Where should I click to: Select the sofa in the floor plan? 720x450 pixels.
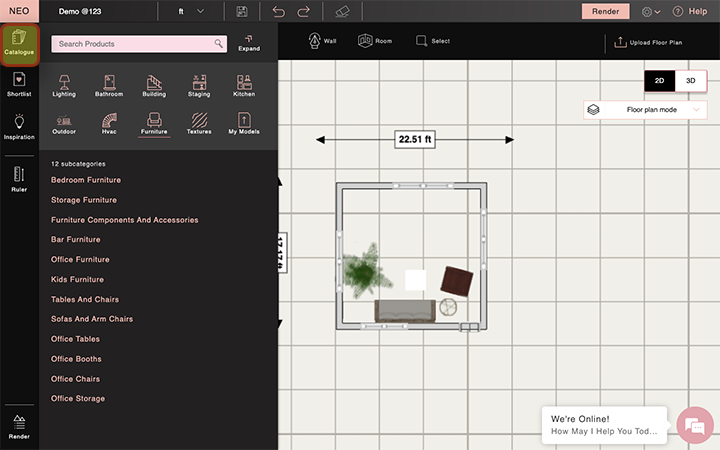[x=405, y=311]
